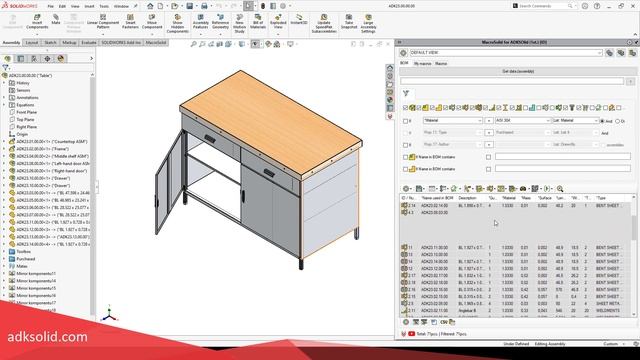Click the MacroSolid search input field
This screenshot has height=360, width=640.
(x=512, y=82)
